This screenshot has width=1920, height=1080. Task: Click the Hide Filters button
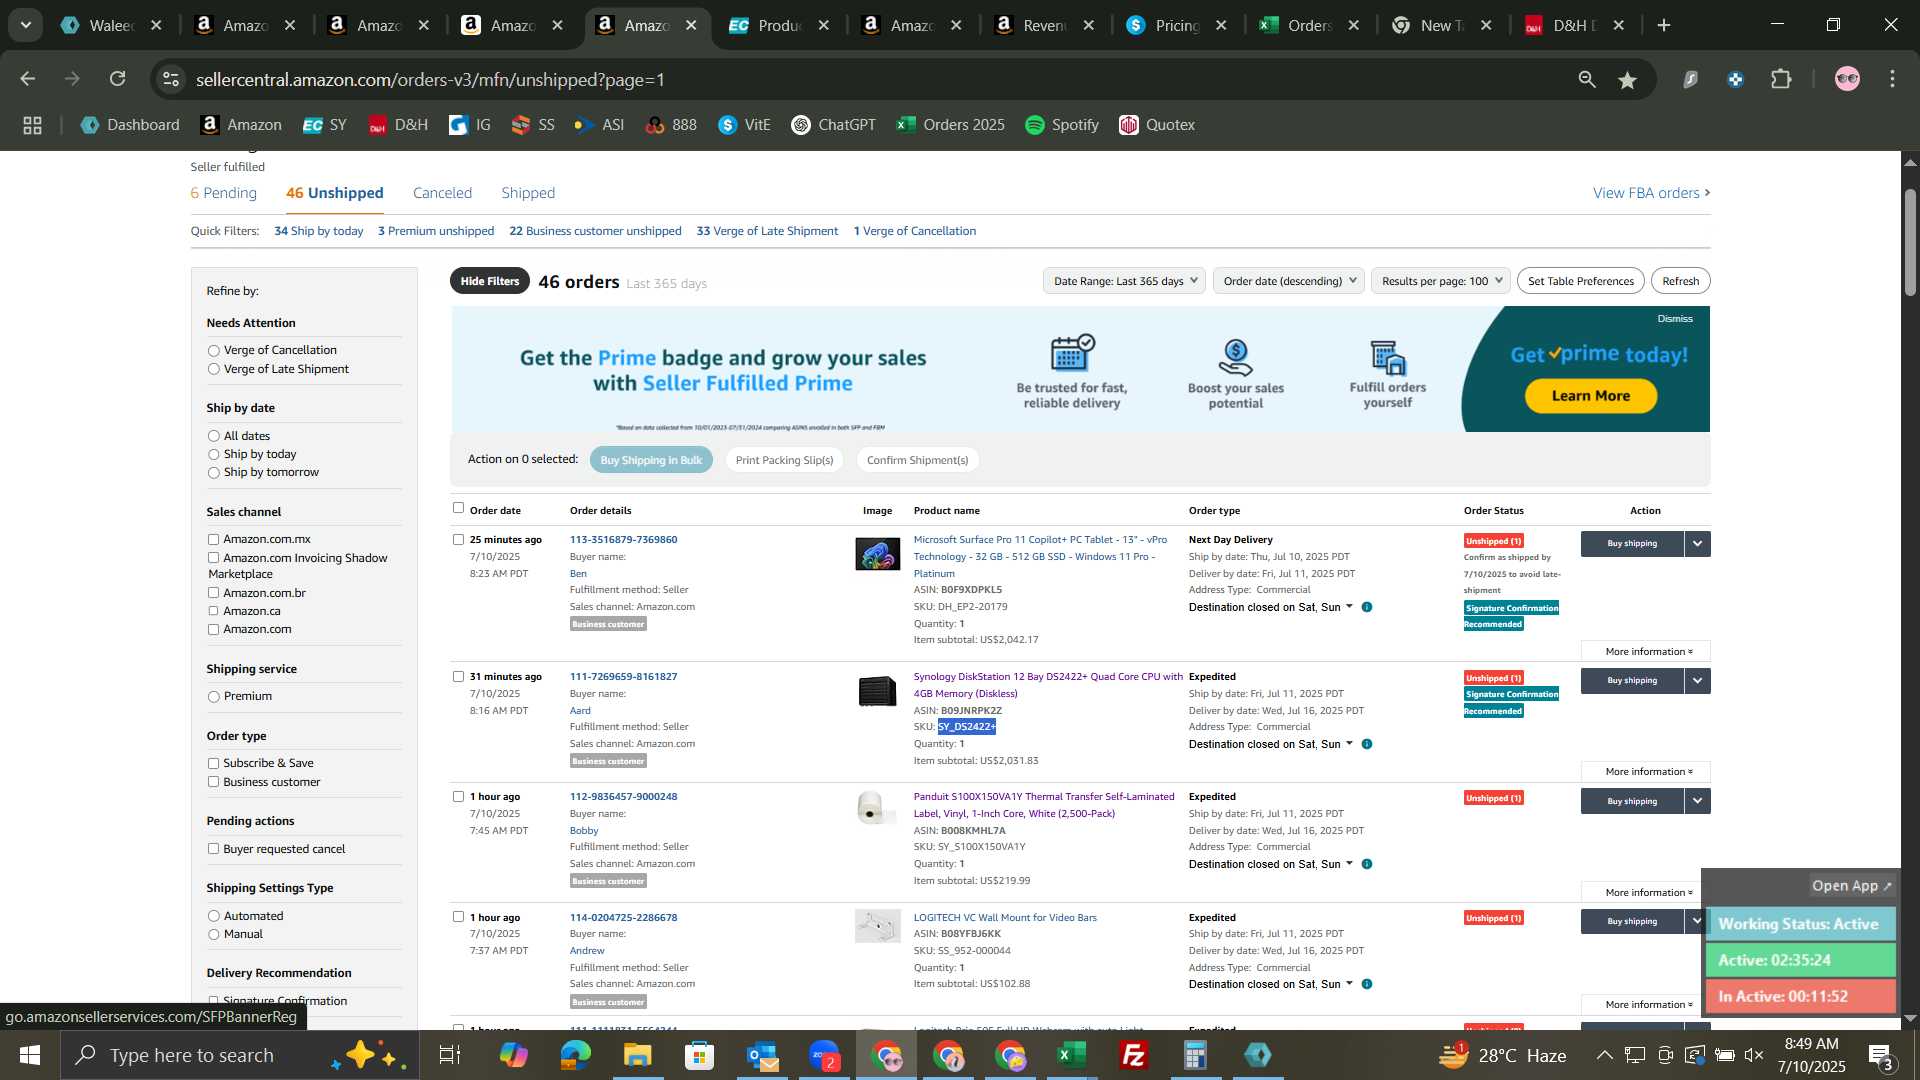pos(490,281)
